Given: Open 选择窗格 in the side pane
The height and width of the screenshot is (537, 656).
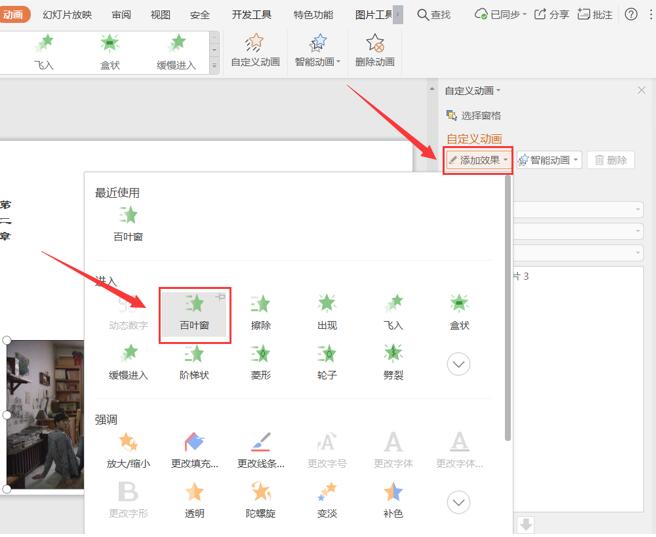Looking at the screenshot, I should [x=474, y=115].
